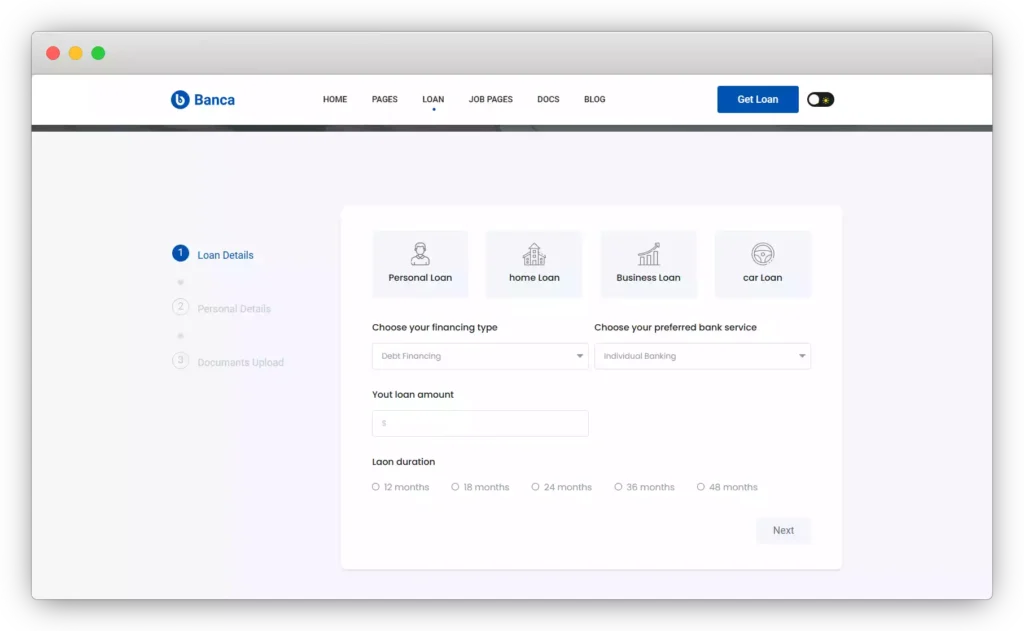1024x631 pixels.
Task: Open the DOCS menu item
Action: (x=548, y=99)
